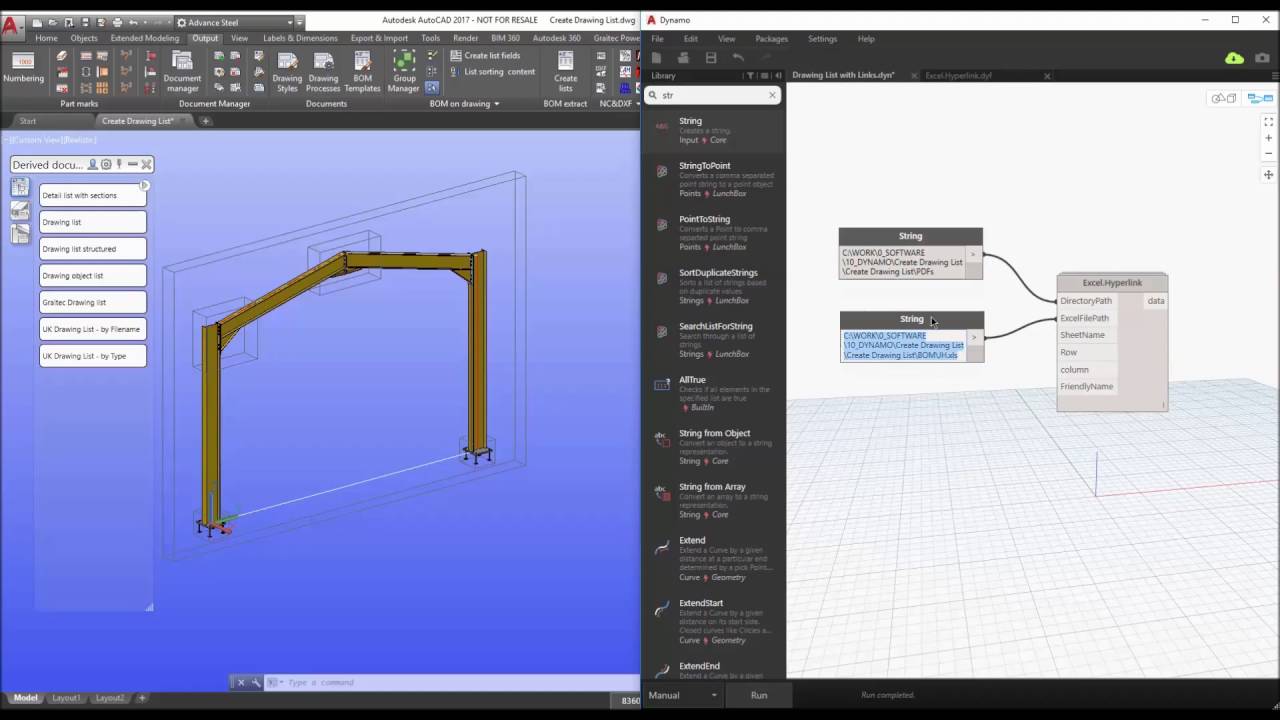Click the Run button in Dynamo
The image size is (1280, 720).
point(759,695)
